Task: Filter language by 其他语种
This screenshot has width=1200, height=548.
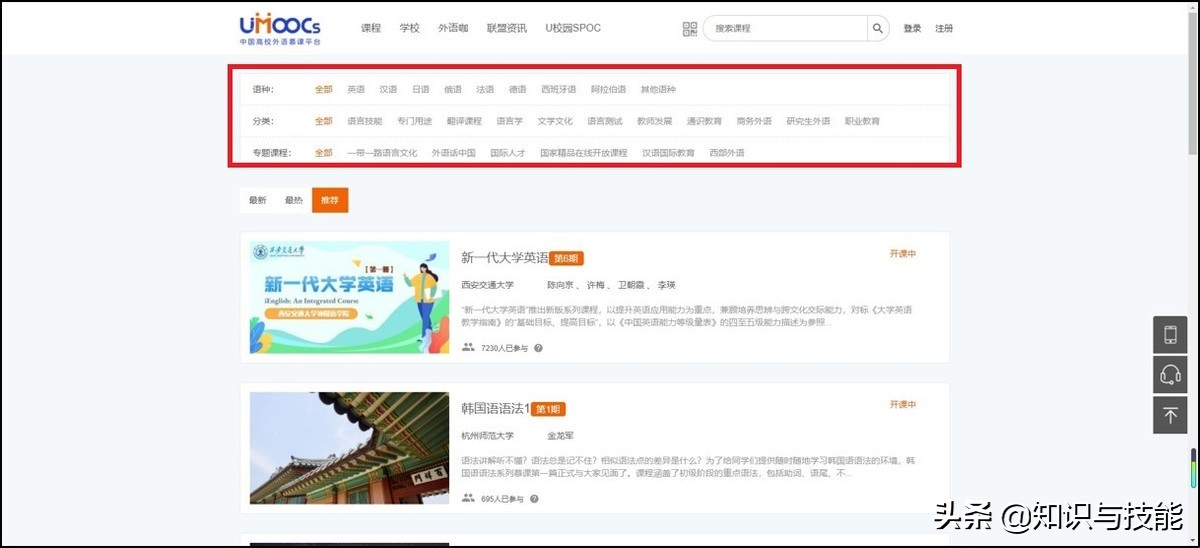Action: click(x=658, y=90)
